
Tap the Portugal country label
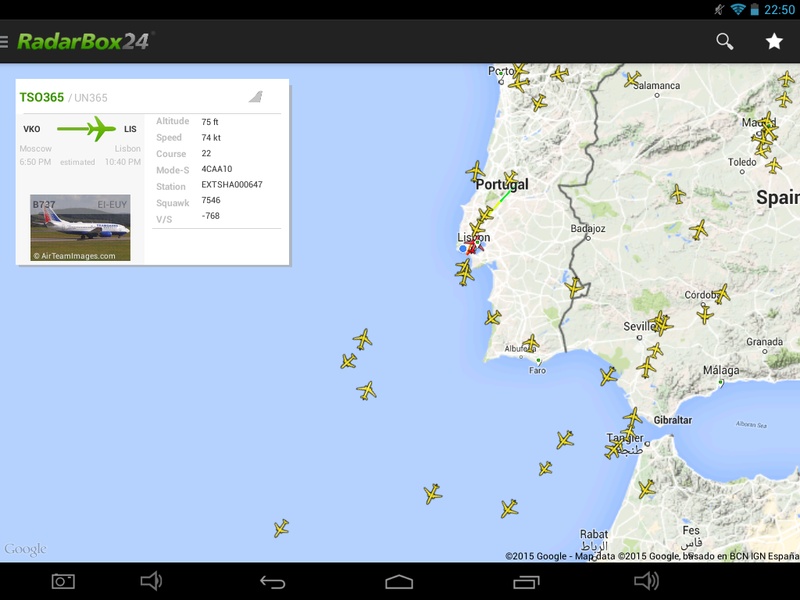coord(502,184)
